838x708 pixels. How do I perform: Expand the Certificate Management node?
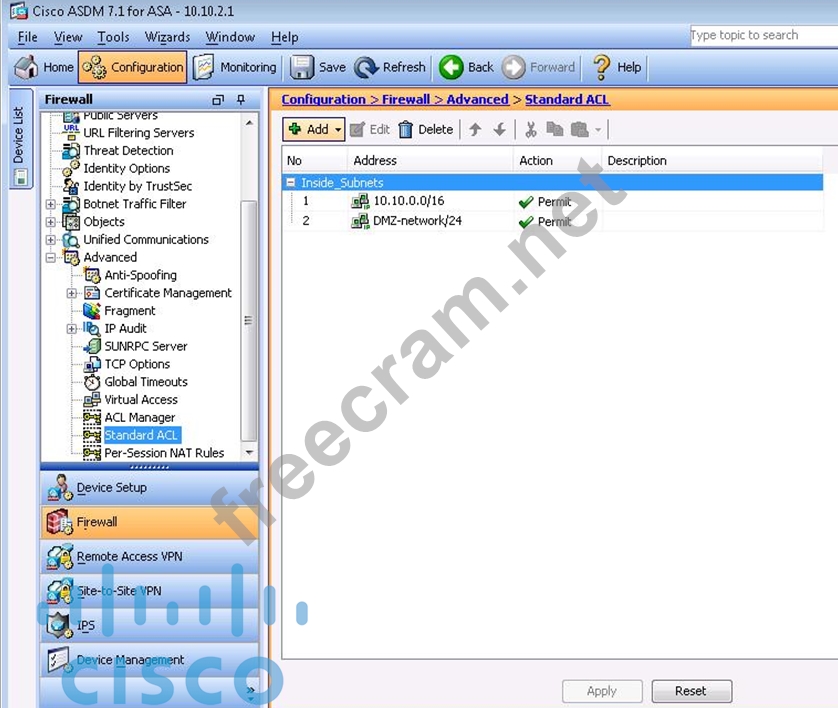coord(72,293)
